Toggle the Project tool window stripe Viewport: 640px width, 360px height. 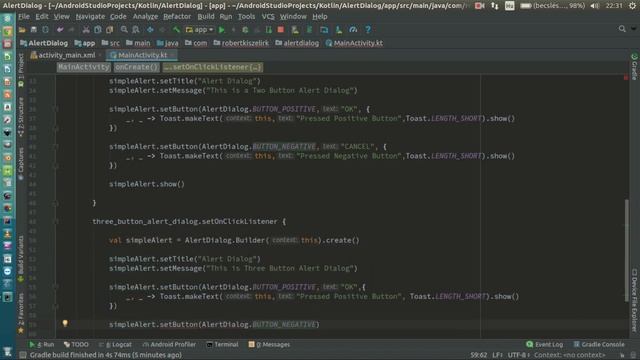[x=21, y=70]
